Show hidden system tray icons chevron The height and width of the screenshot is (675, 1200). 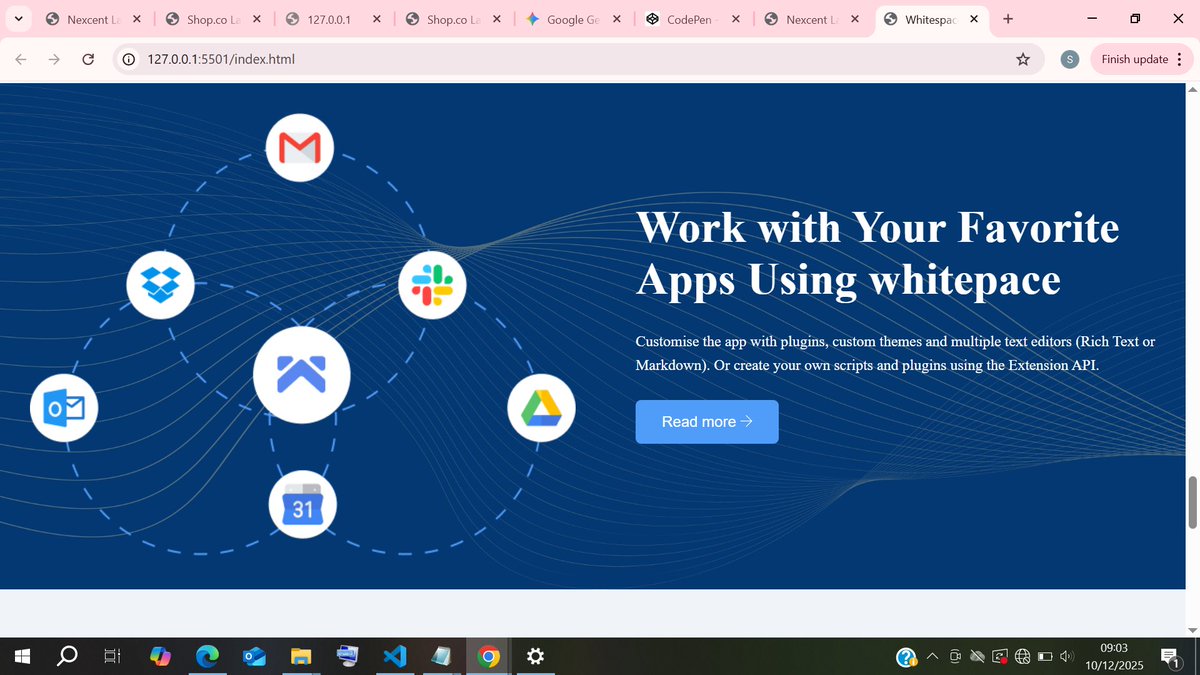[932, 657]
